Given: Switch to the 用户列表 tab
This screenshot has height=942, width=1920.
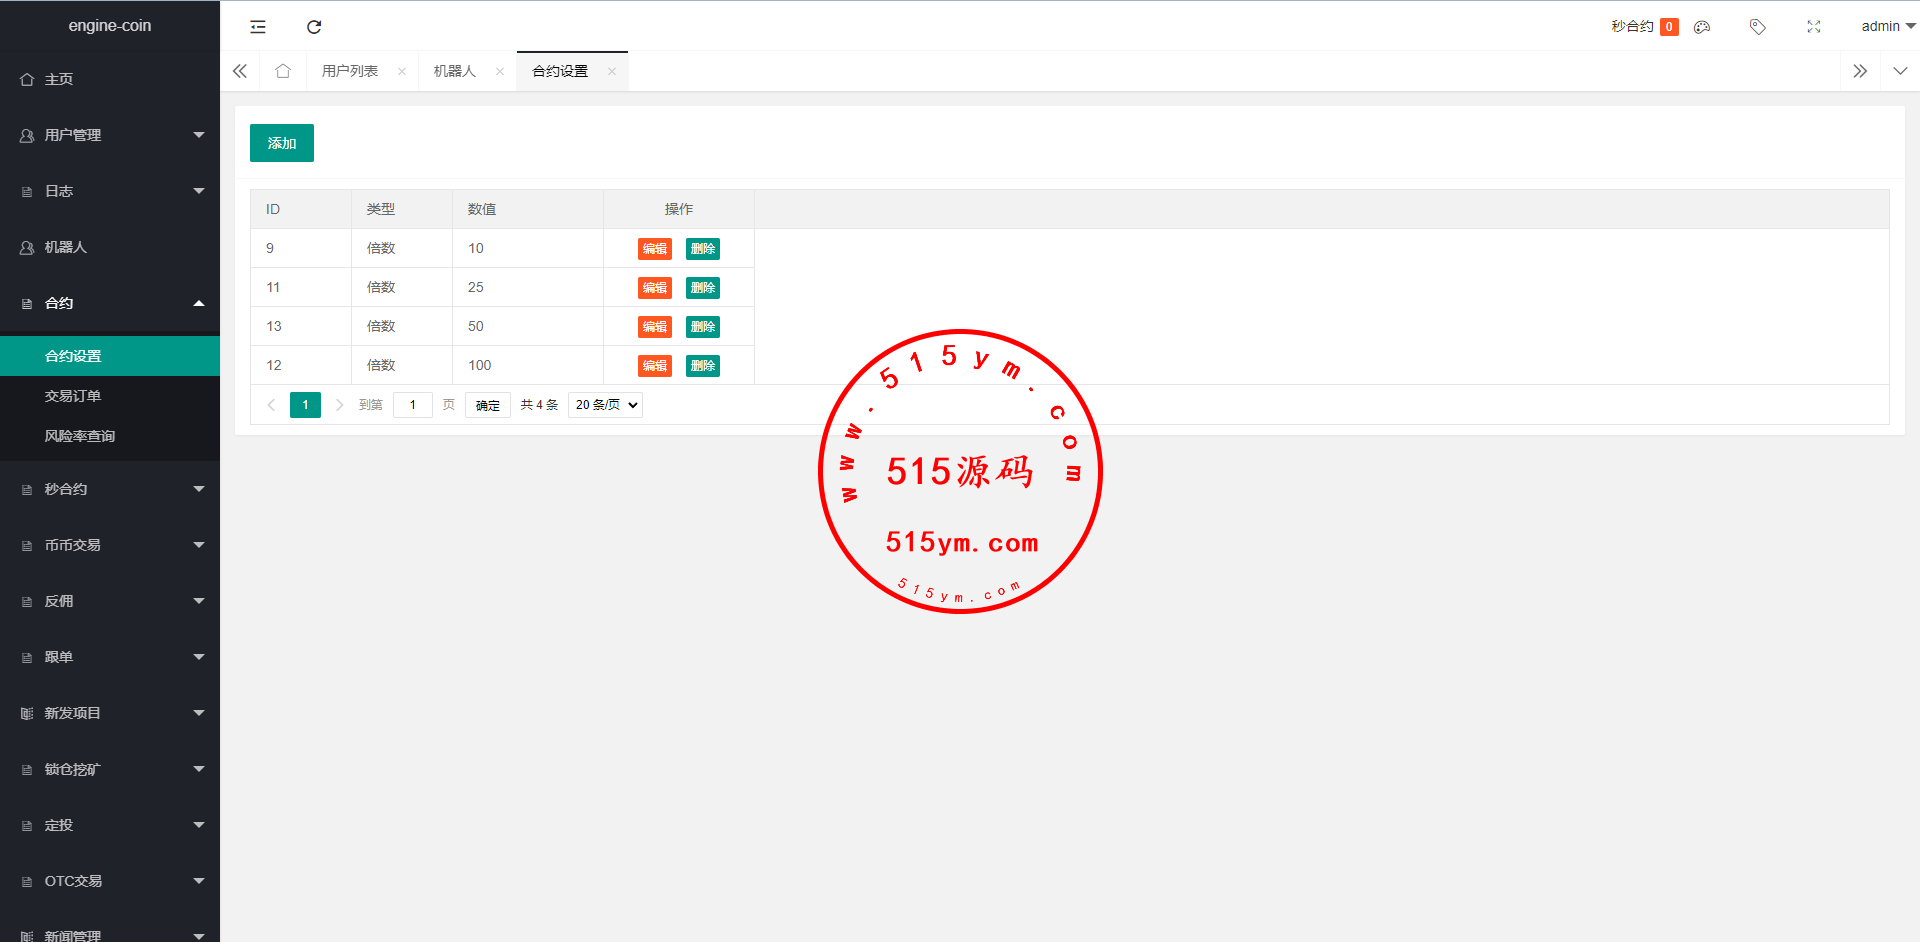Looking at the screenshot, I should [350, 71].
